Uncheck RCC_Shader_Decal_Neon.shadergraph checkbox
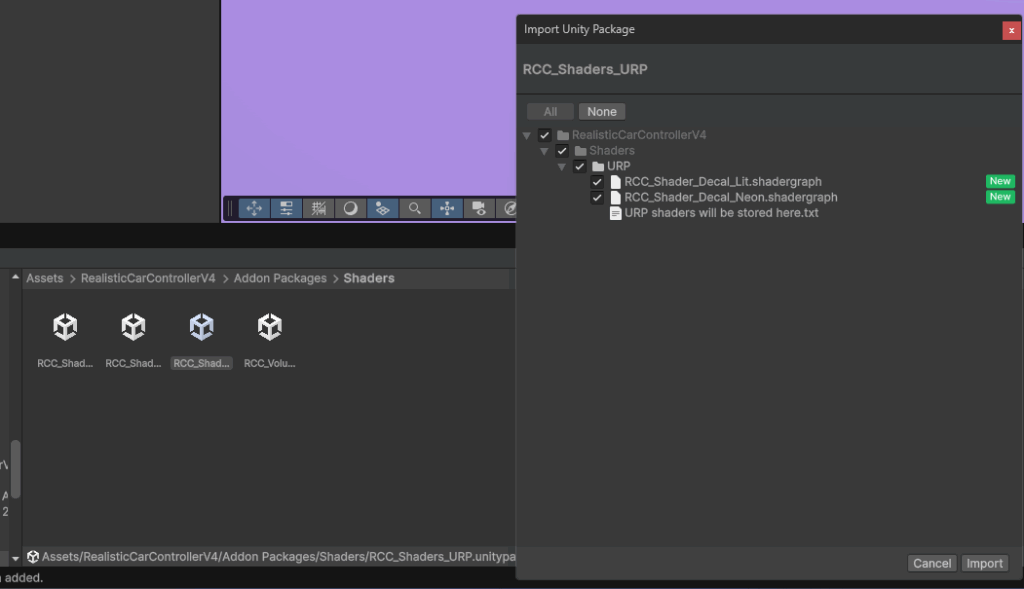 pos(597,198)
